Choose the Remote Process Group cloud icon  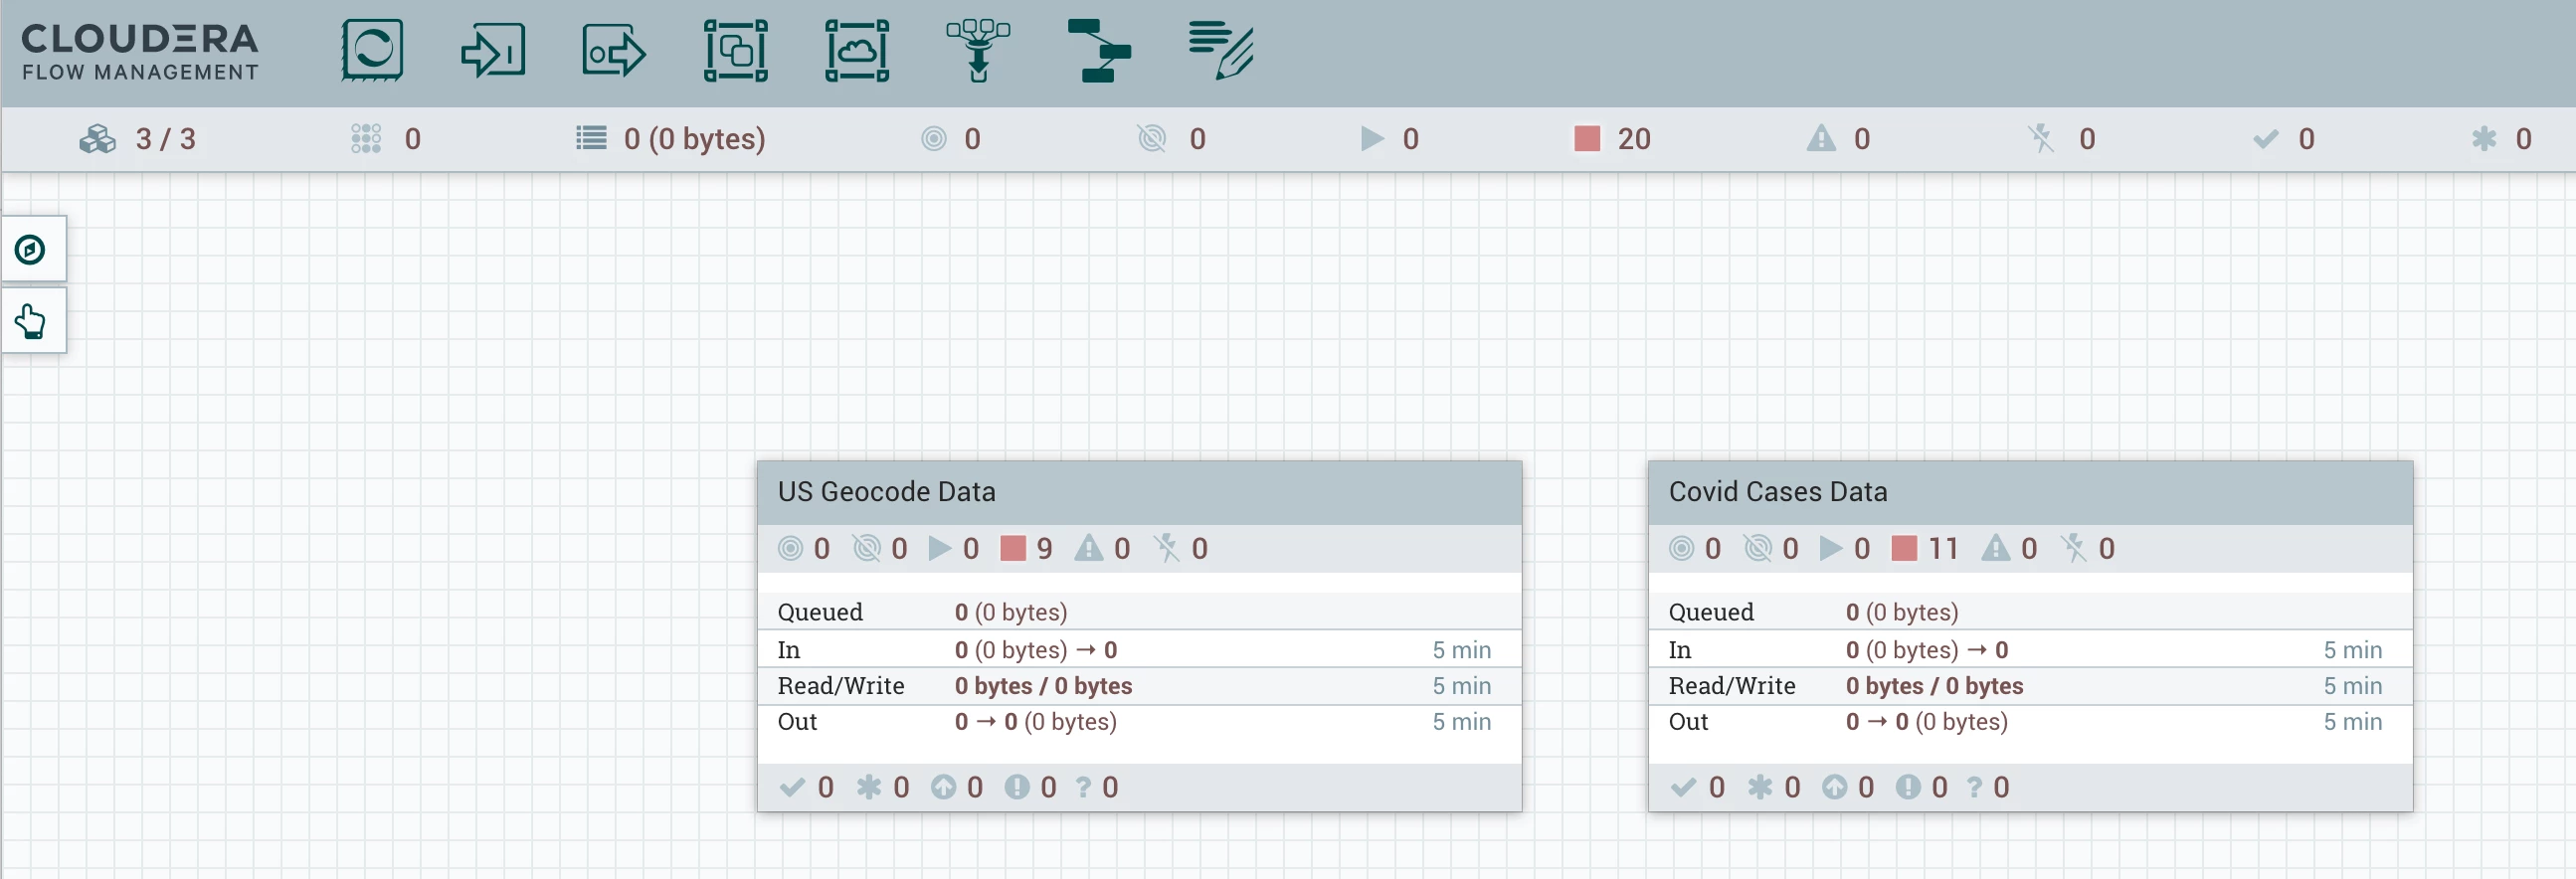[857, 50]
